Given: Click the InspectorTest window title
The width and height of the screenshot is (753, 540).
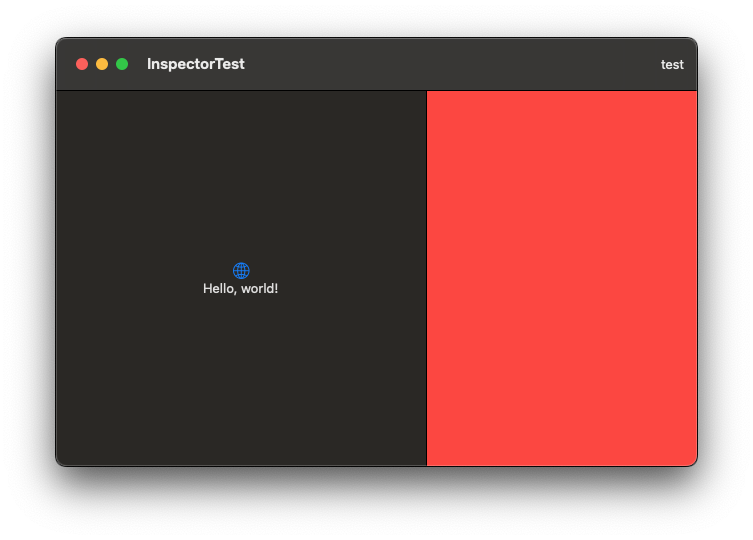Looking at the screenshot, I should click(x=195, y=64).
